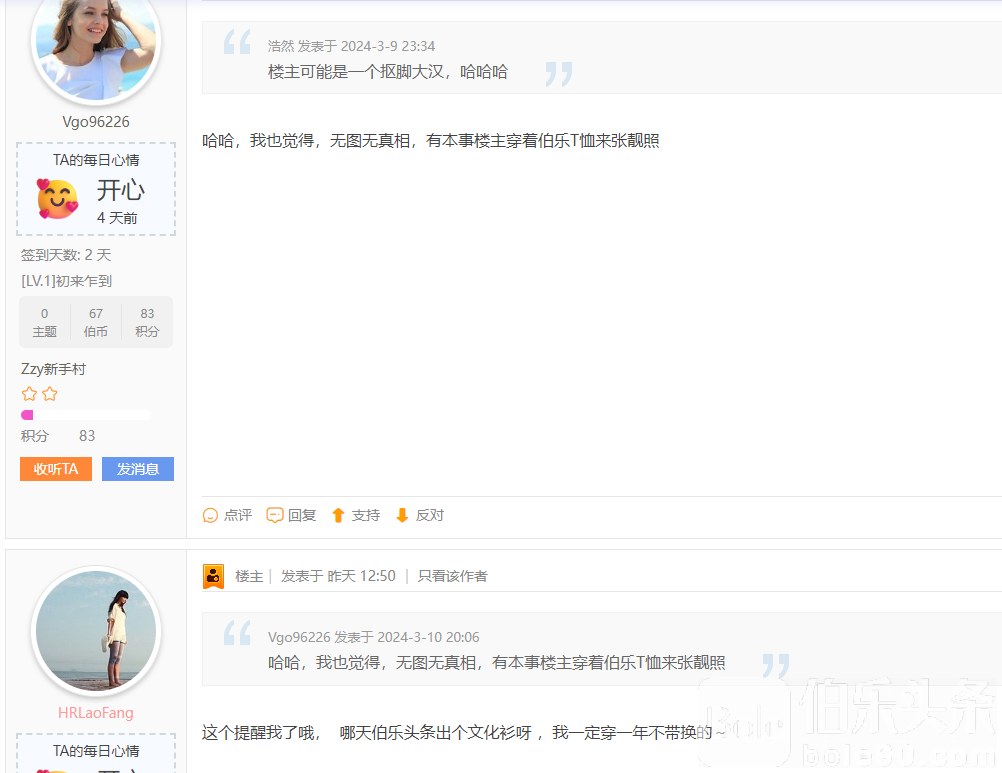Click a star icon under Zzy新手村
This screenshot has height=773, width=1002.
[30, 393]
